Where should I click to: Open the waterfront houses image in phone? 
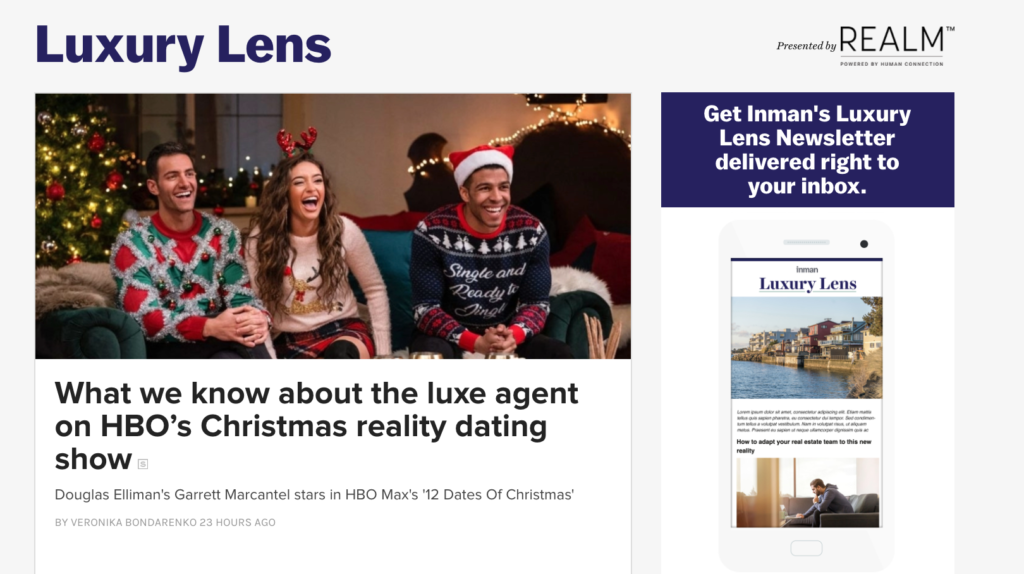coord(807,347)
